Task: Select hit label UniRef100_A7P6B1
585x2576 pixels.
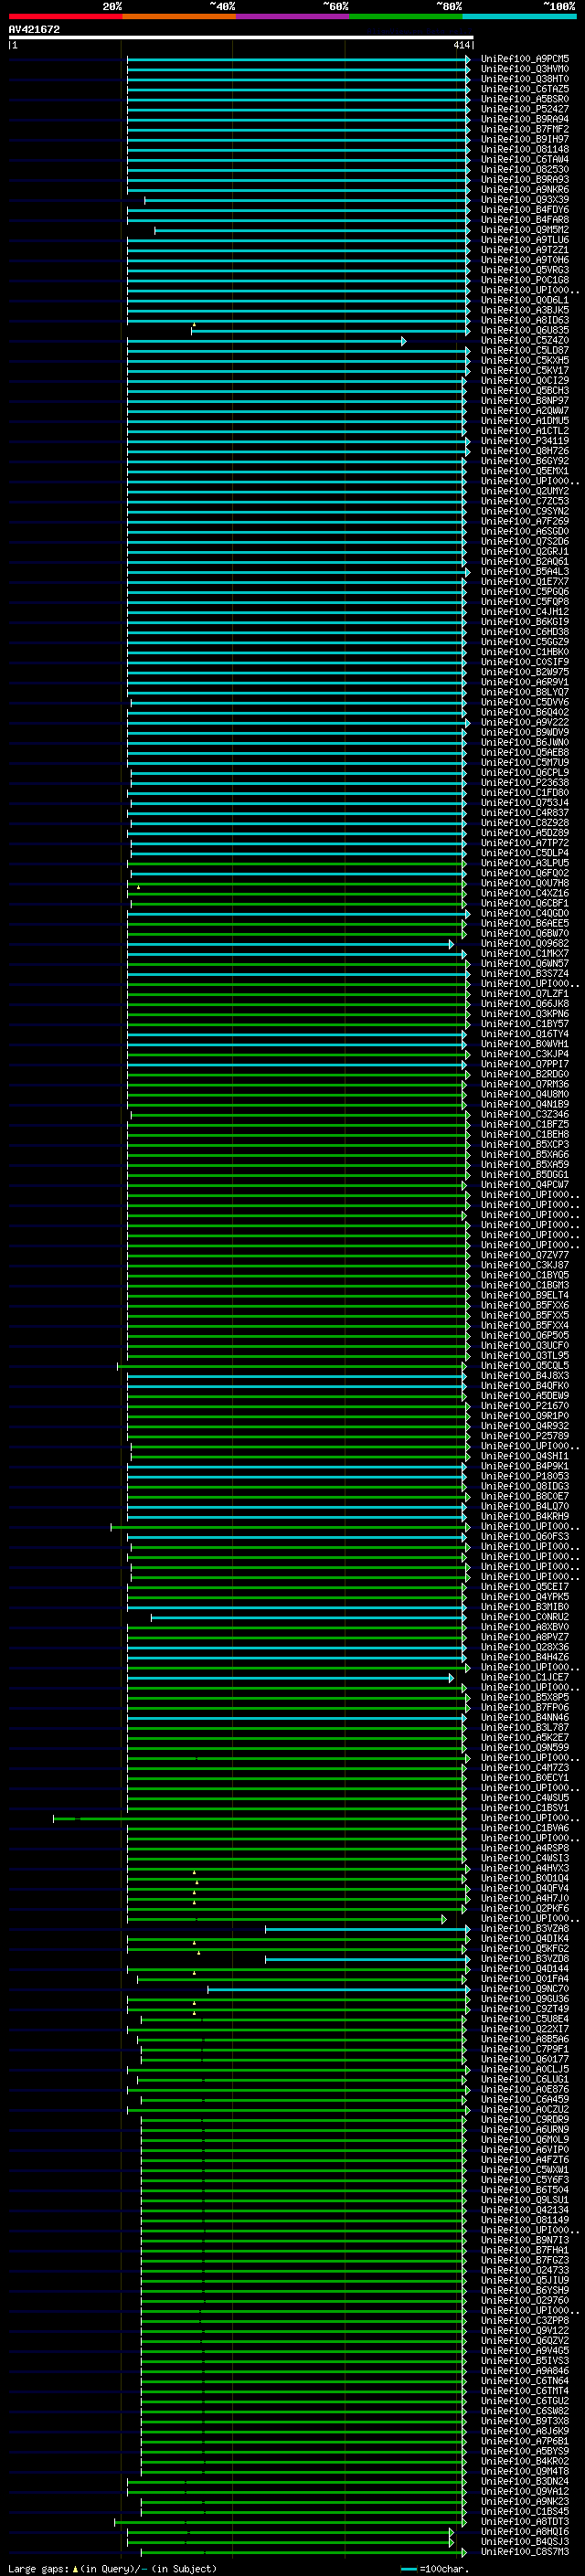Action: 525,2441
